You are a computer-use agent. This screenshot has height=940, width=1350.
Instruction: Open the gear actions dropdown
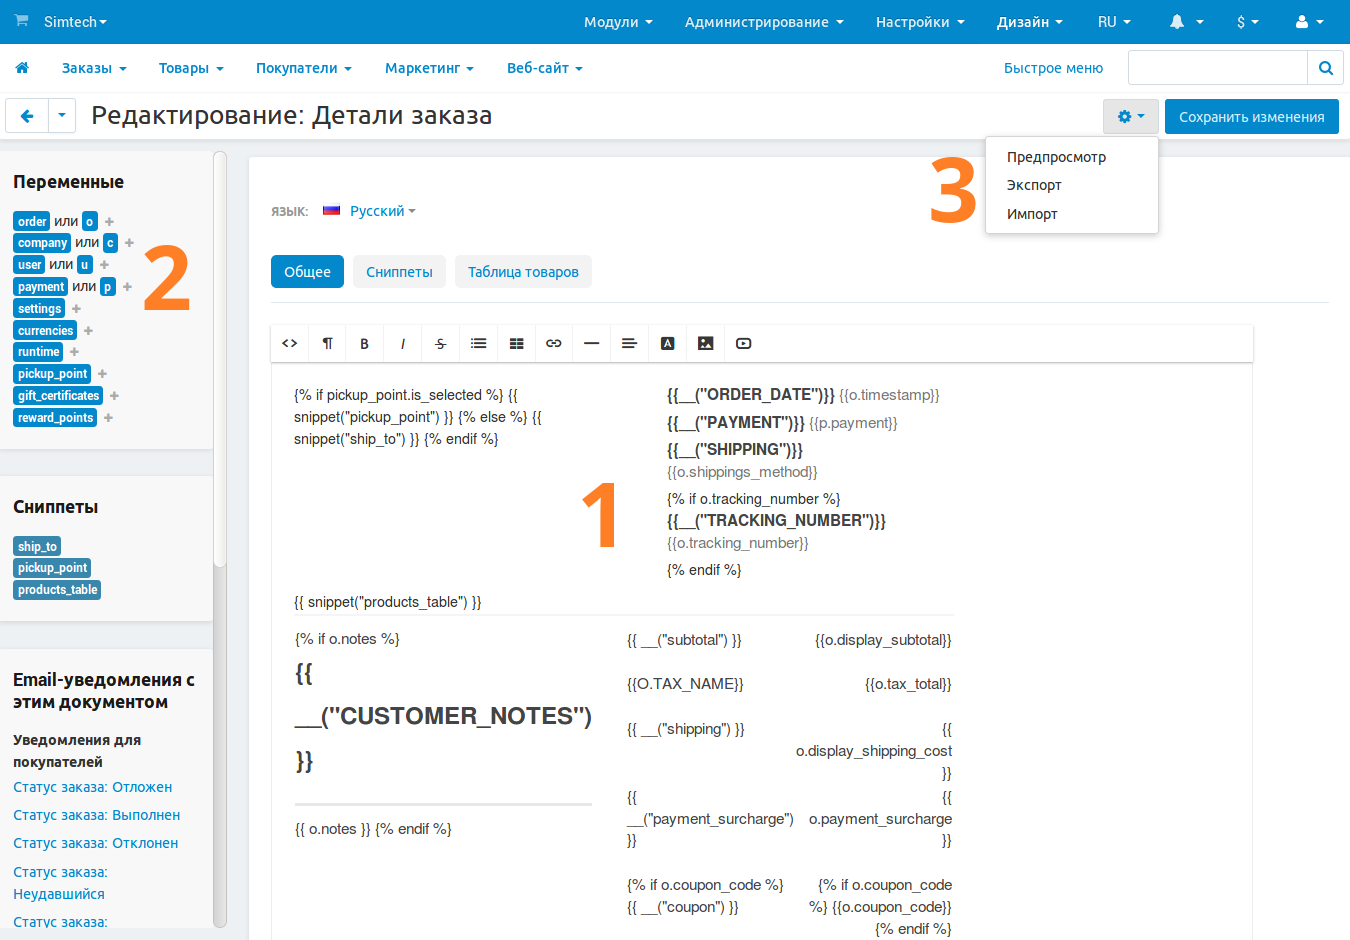click(x=1130, y=116)
